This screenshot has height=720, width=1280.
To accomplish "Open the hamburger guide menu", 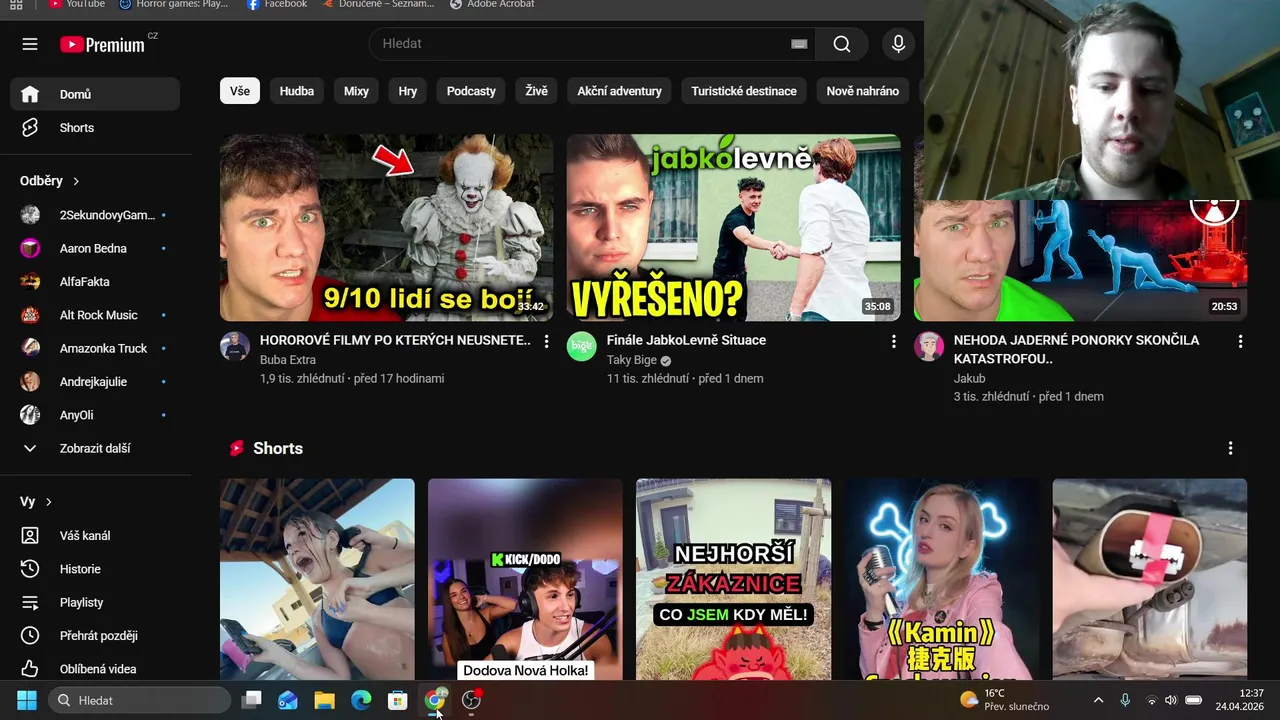I will coord(30,44).
